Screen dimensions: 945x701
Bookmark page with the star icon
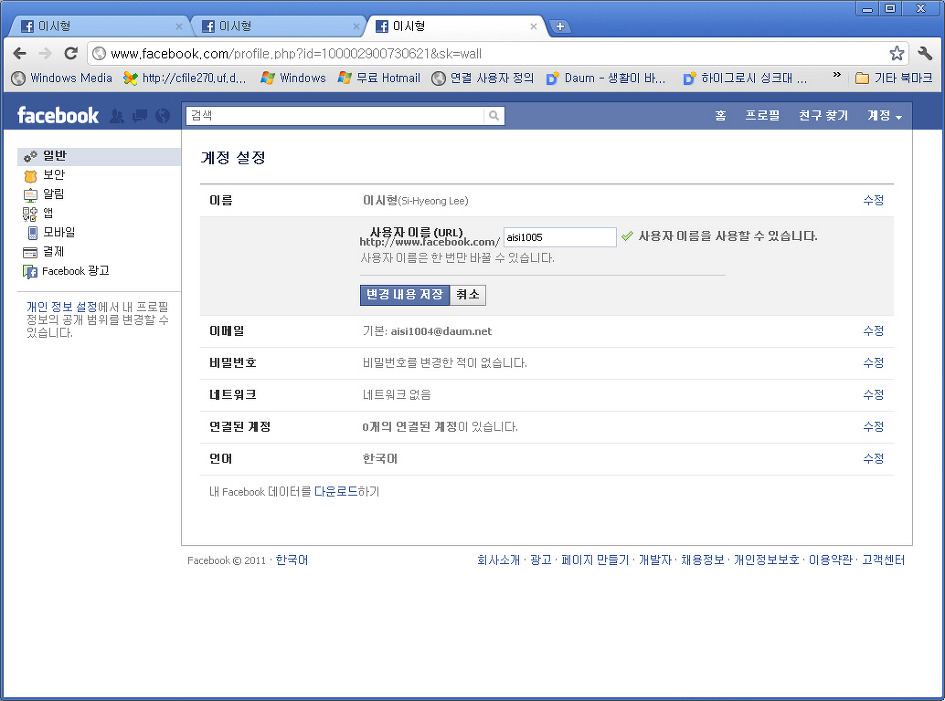(897, 54)
